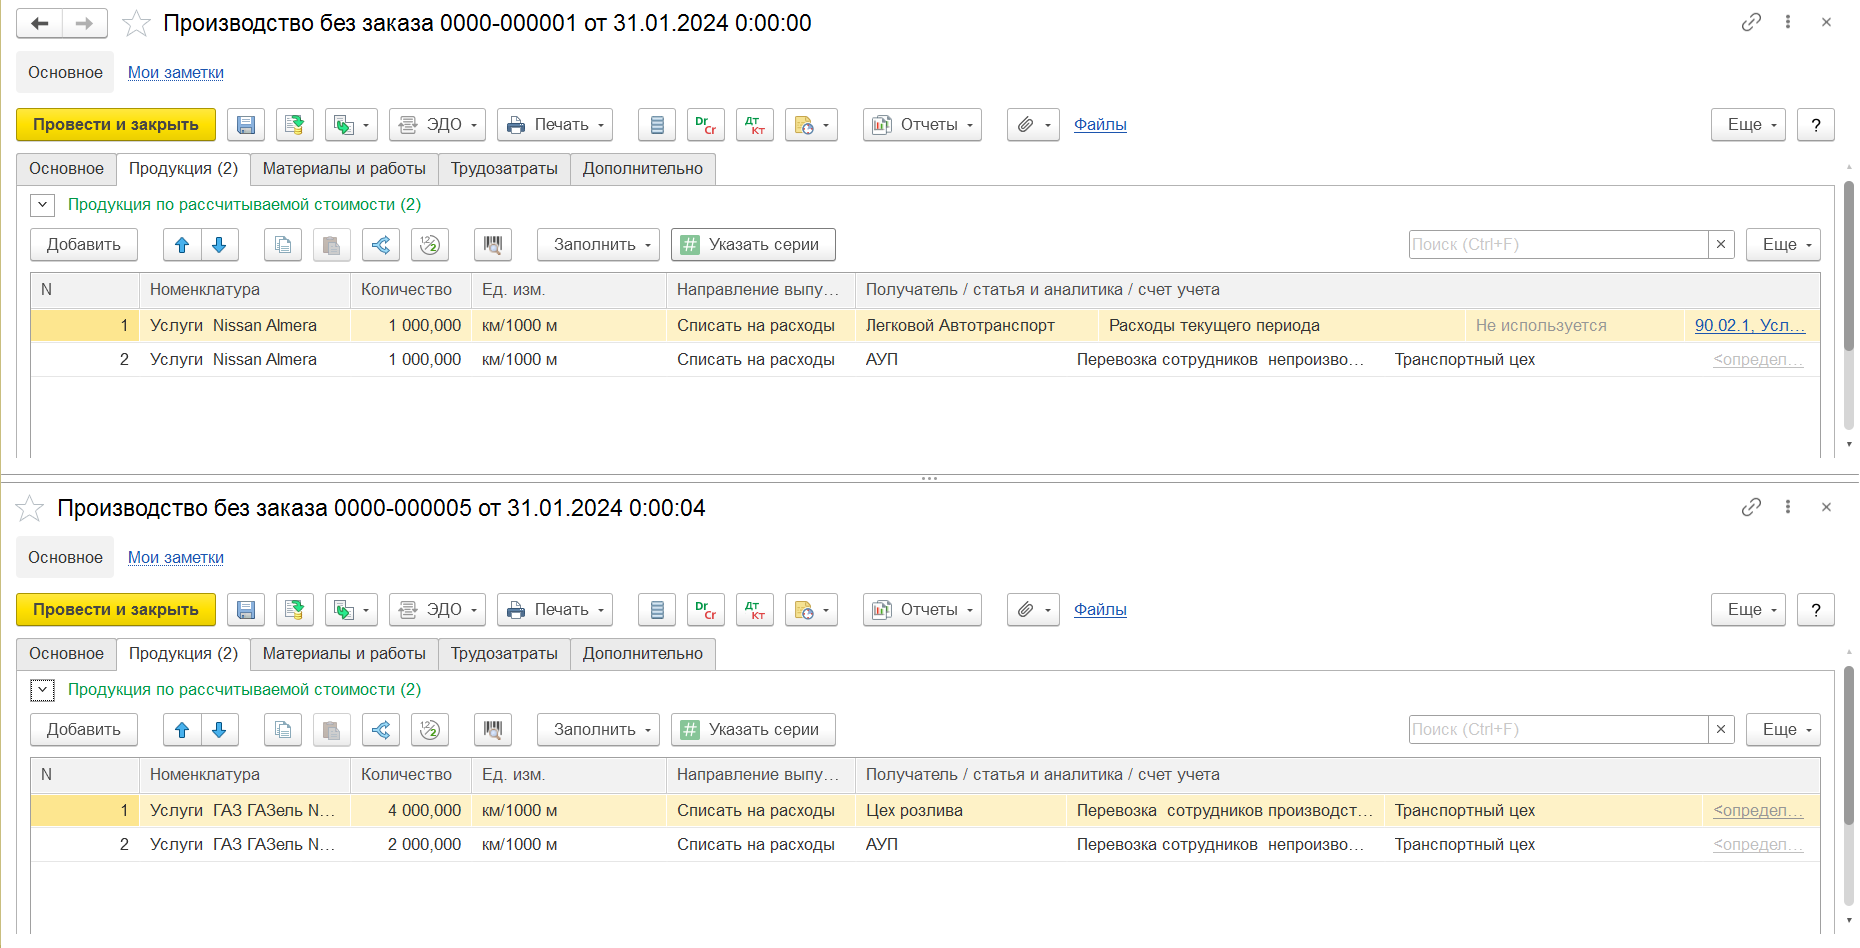Star document 0000-000005 as favorite
Screen dimensions: 1860x948
(x=30, y=508)
